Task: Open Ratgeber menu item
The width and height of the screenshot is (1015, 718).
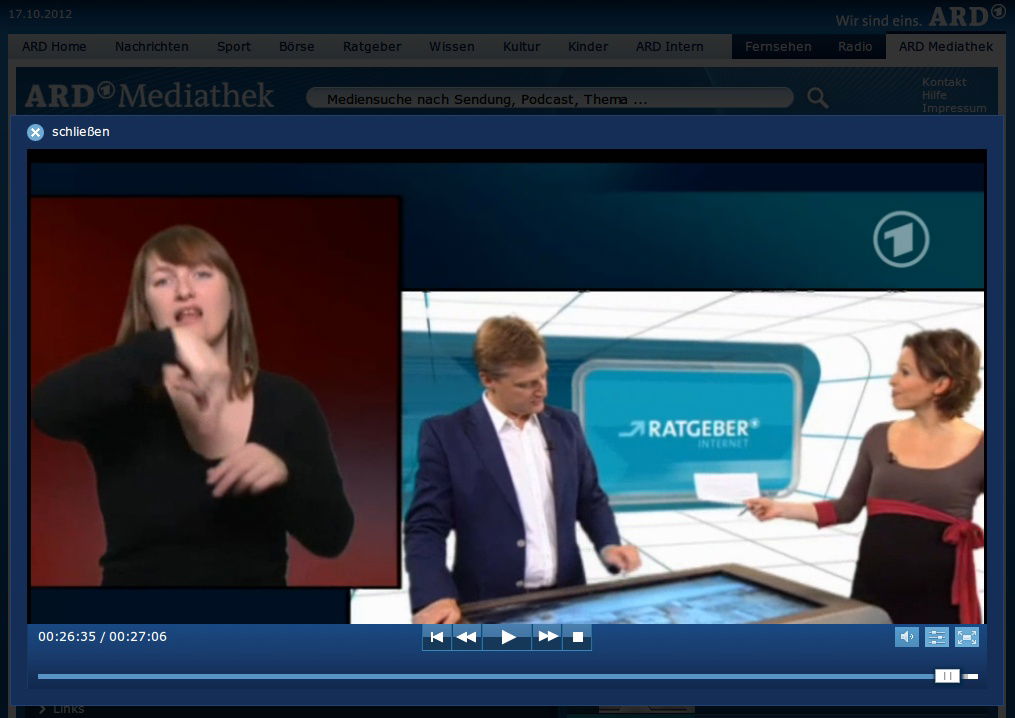Action: (x=372, y=47)
